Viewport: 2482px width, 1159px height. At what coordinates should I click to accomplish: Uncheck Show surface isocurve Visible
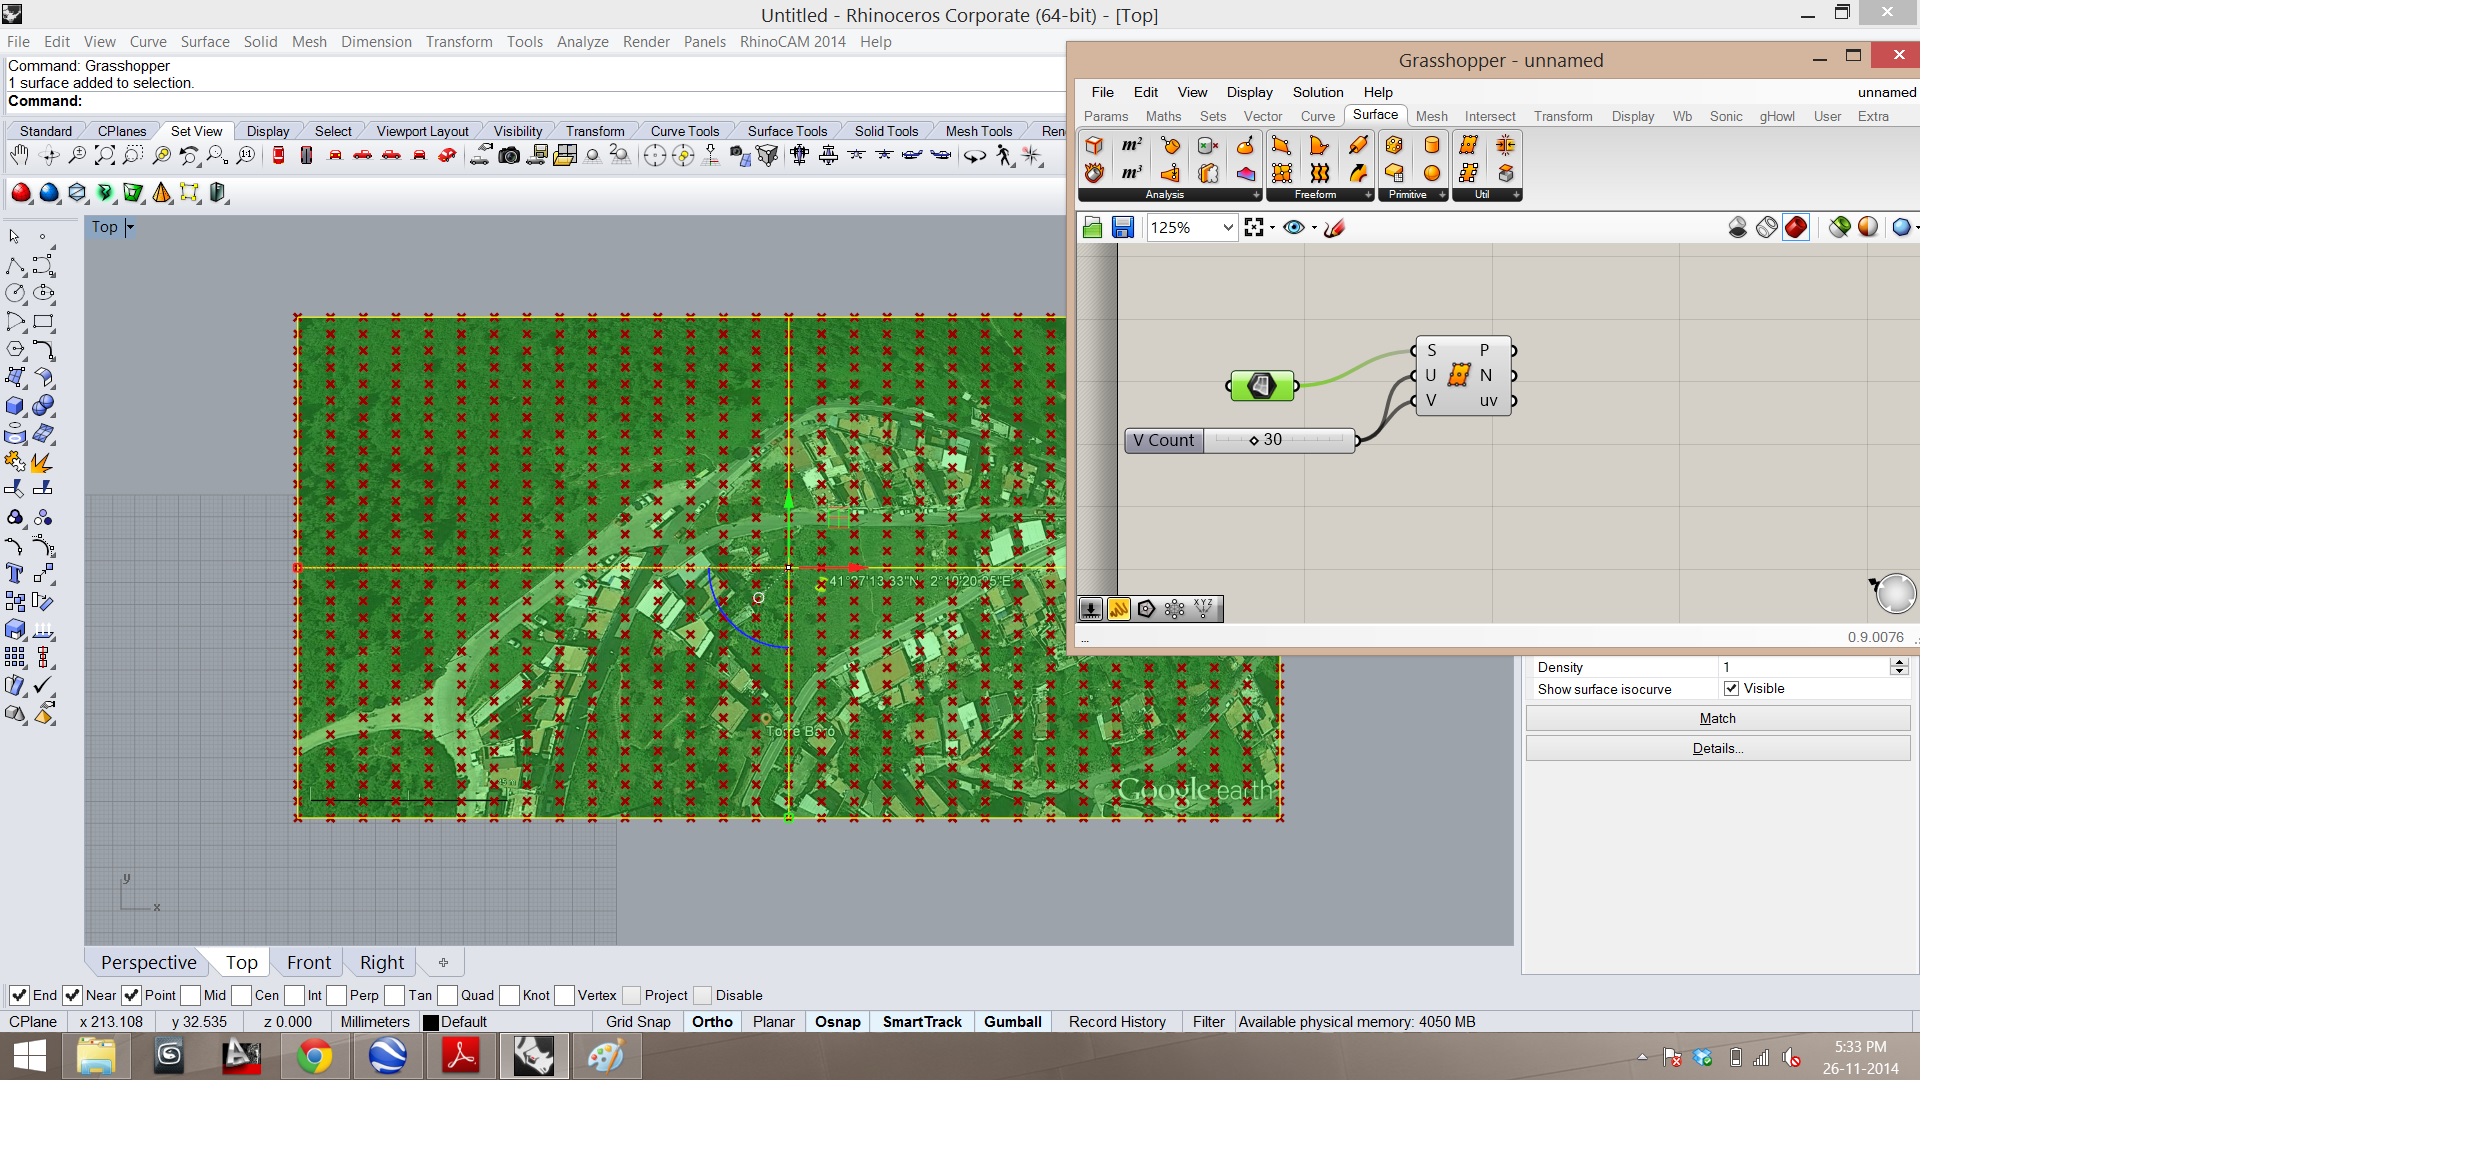pos(1731,688)
